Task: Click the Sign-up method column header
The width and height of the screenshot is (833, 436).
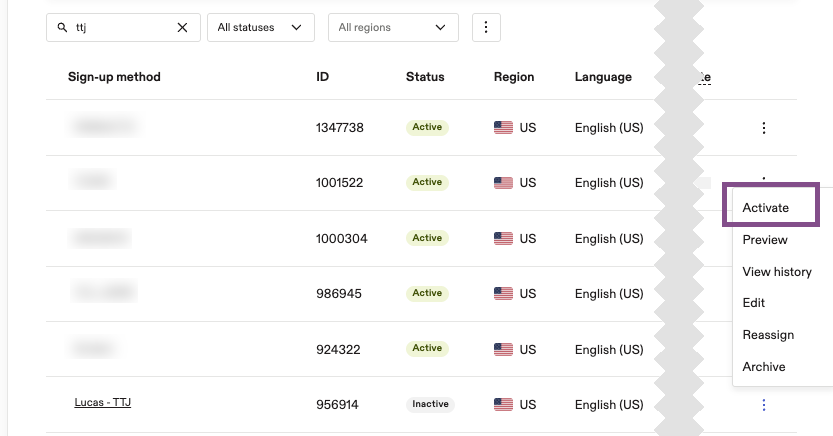Action: coord(114,77)
